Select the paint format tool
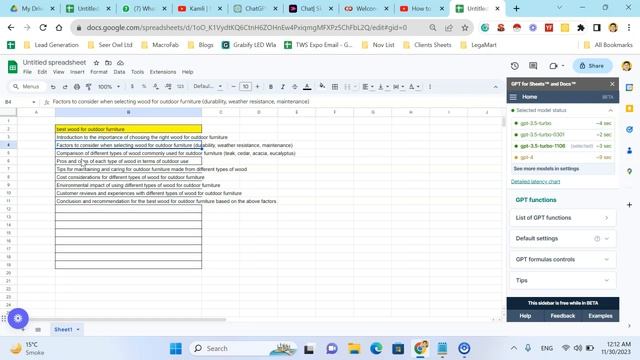 point(89,87)
